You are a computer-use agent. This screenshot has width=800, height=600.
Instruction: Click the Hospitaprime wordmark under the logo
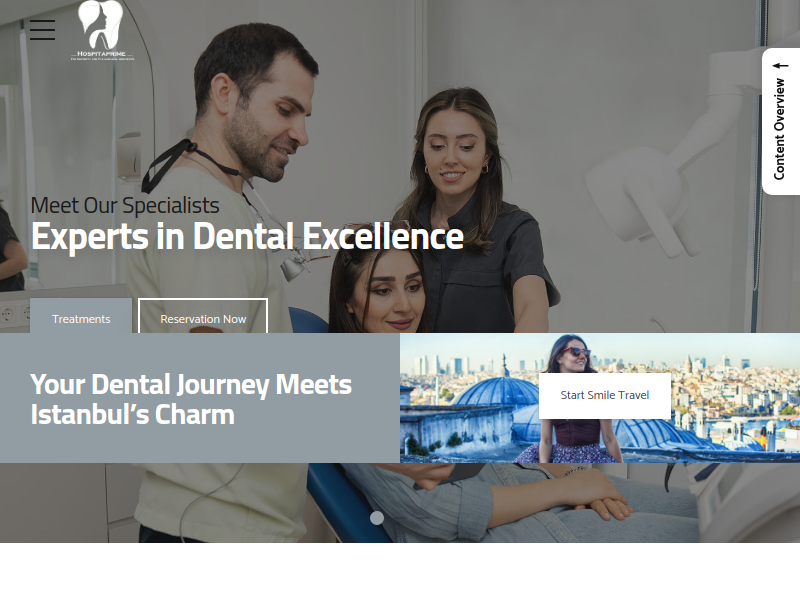102,54
